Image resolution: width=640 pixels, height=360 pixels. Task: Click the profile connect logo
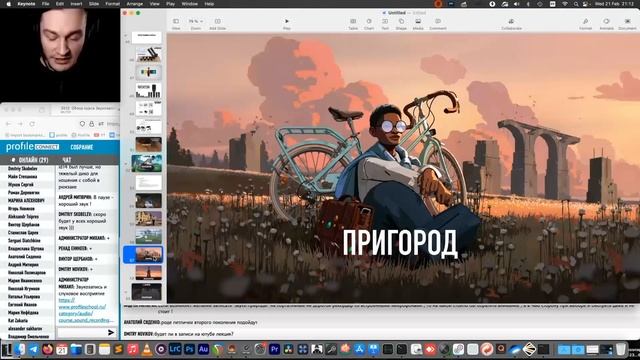coord(32,147)
